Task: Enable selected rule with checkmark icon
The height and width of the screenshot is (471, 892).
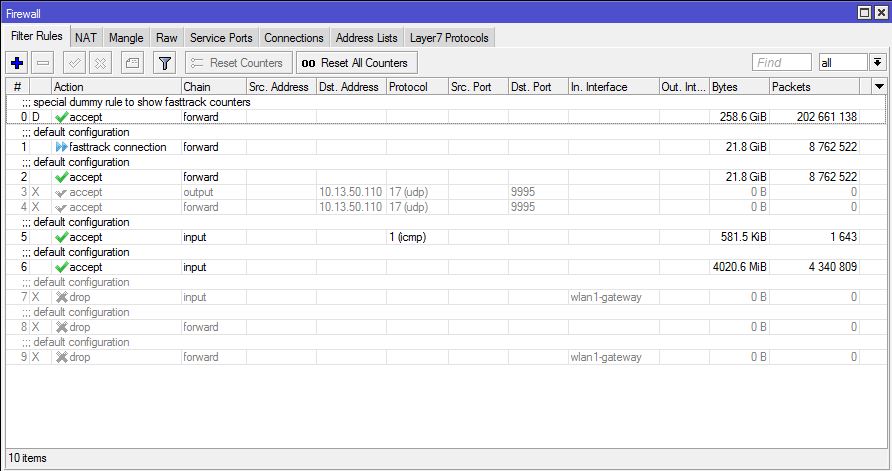Action: coord(75,63)
